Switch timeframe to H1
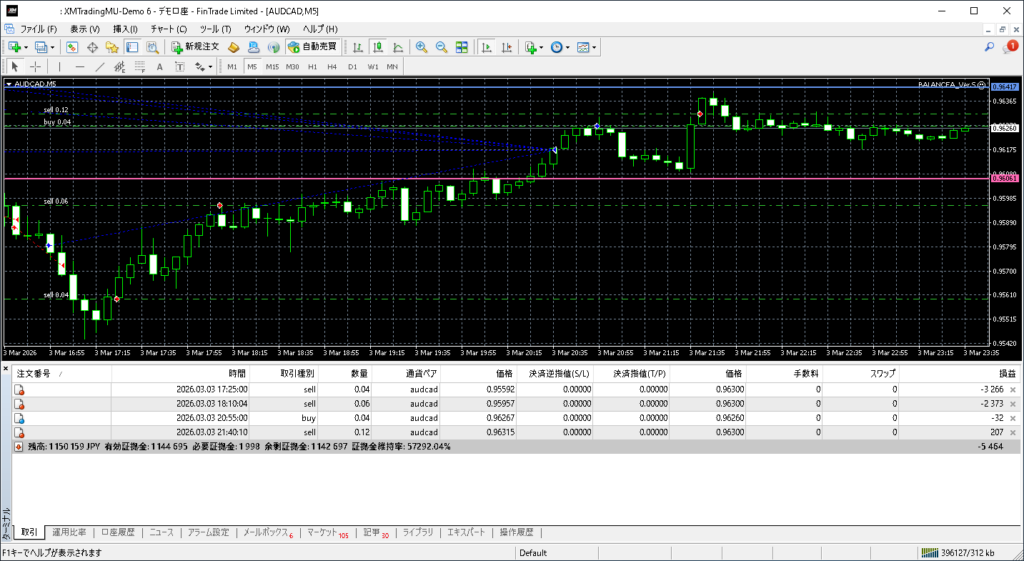 coord(312,67)
